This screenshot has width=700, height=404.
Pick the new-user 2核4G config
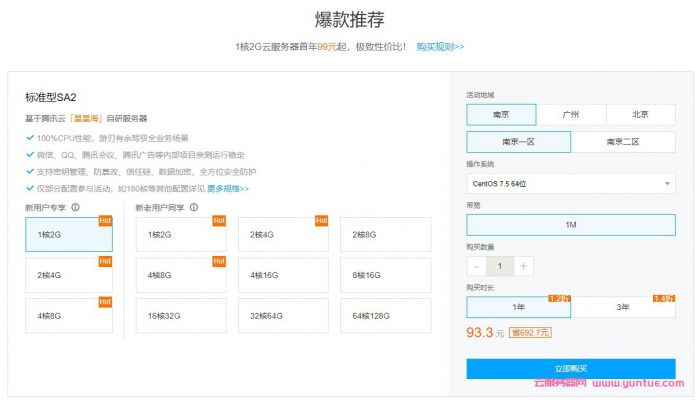[x=68, y=275]
